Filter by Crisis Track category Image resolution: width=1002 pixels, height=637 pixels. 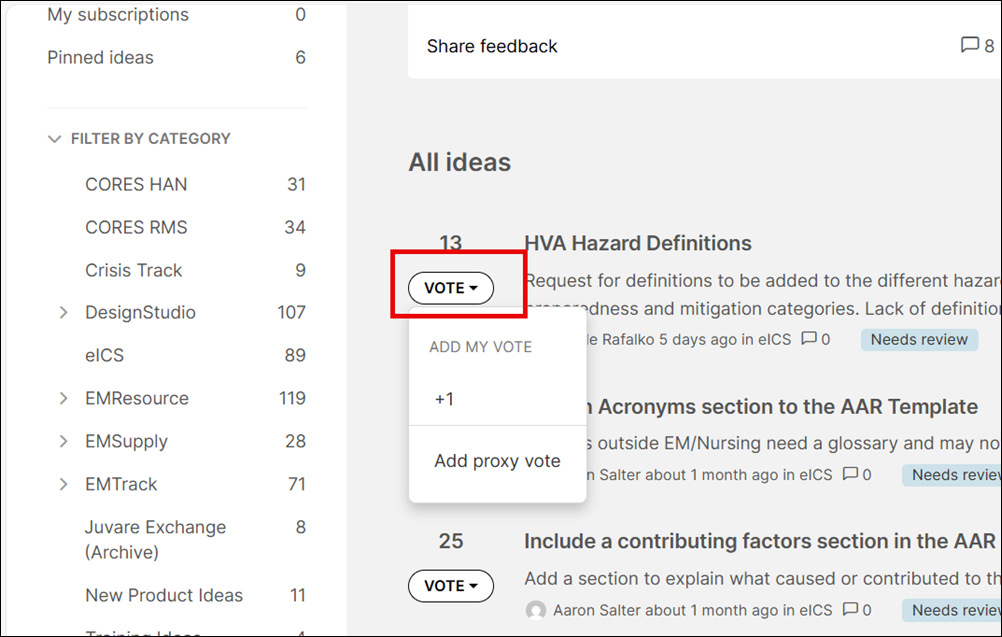click(x=134, y=270)
